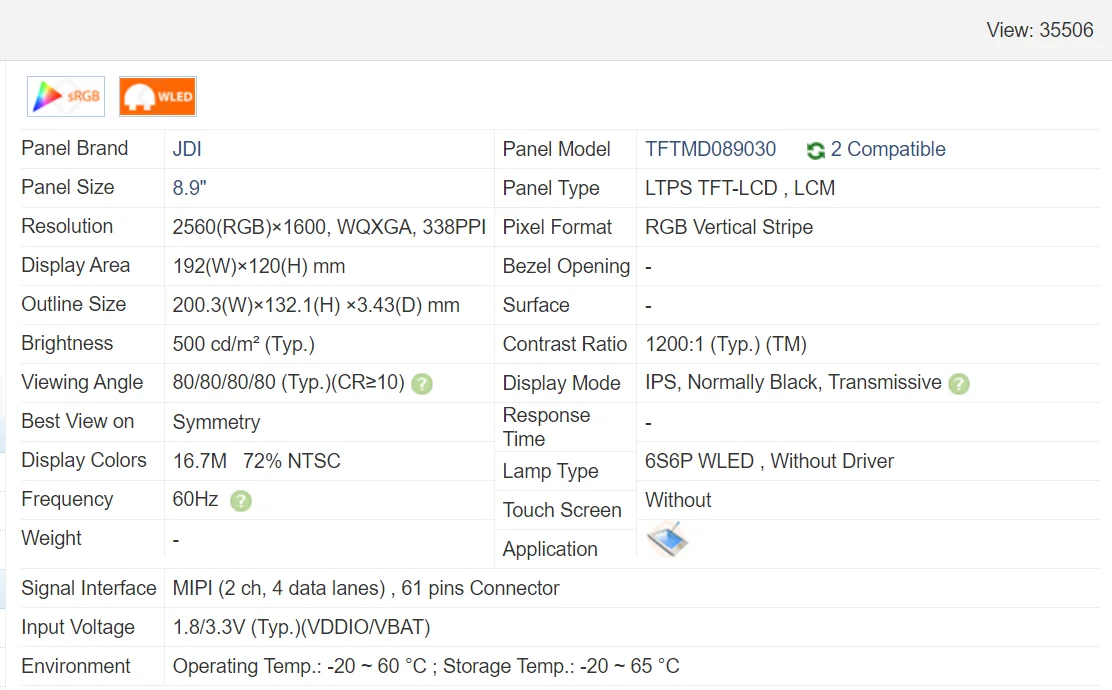Click the Environment label

[x=76, y=666]
